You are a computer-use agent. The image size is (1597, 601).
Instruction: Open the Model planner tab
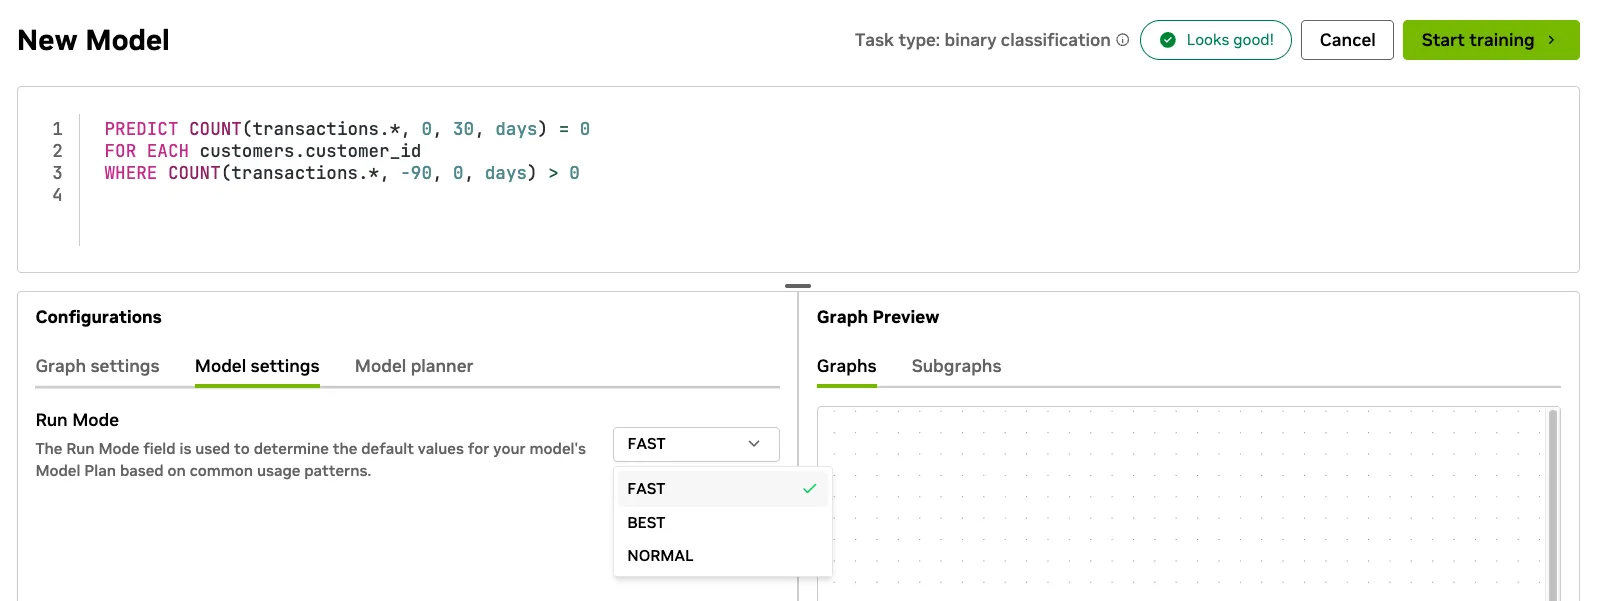click(414, 366)
